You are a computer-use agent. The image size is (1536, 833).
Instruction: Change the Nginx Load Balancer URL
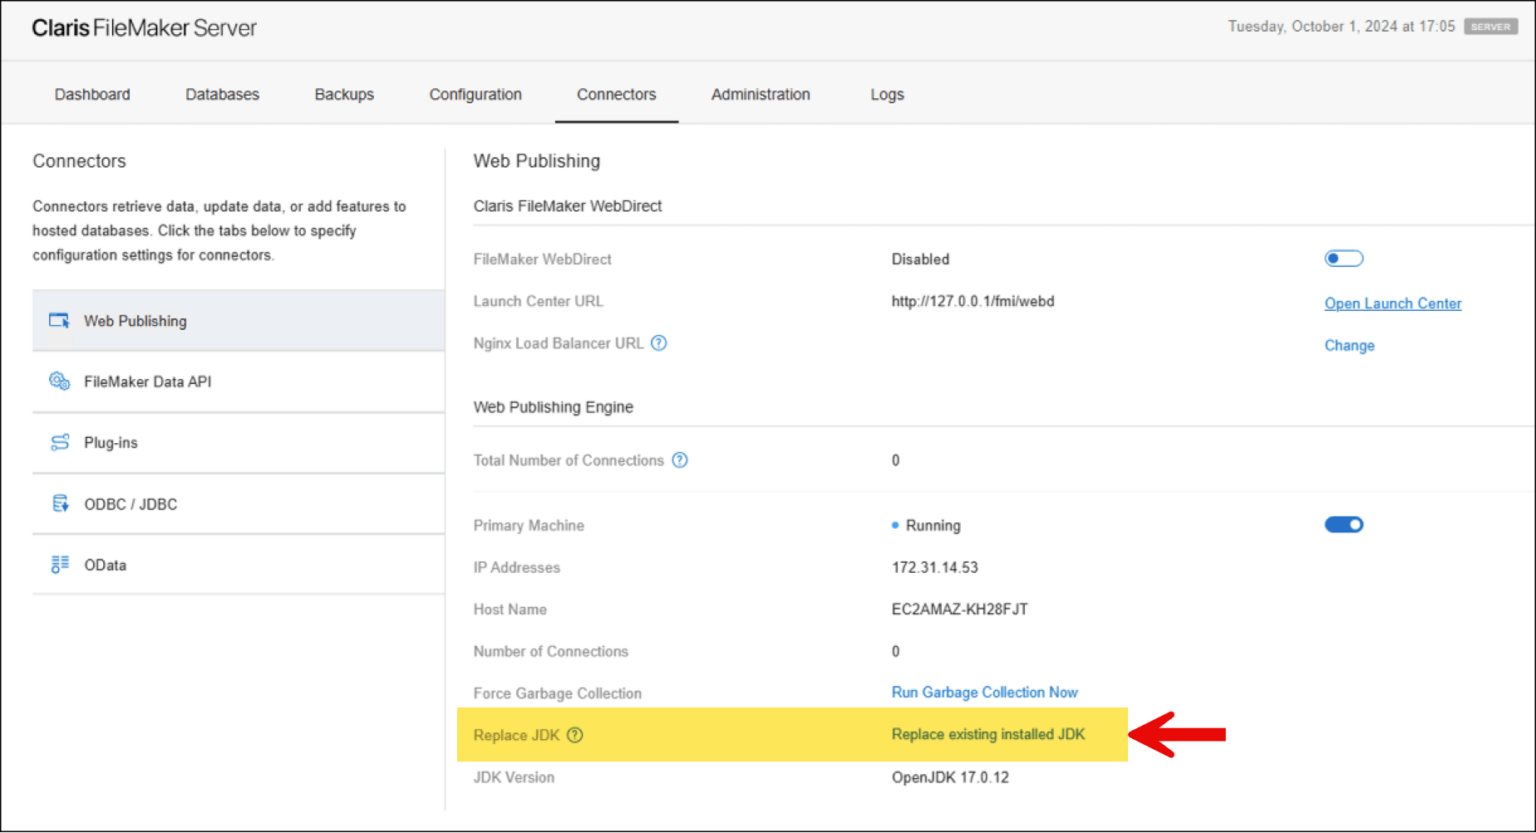click(x=1349, y=345)
